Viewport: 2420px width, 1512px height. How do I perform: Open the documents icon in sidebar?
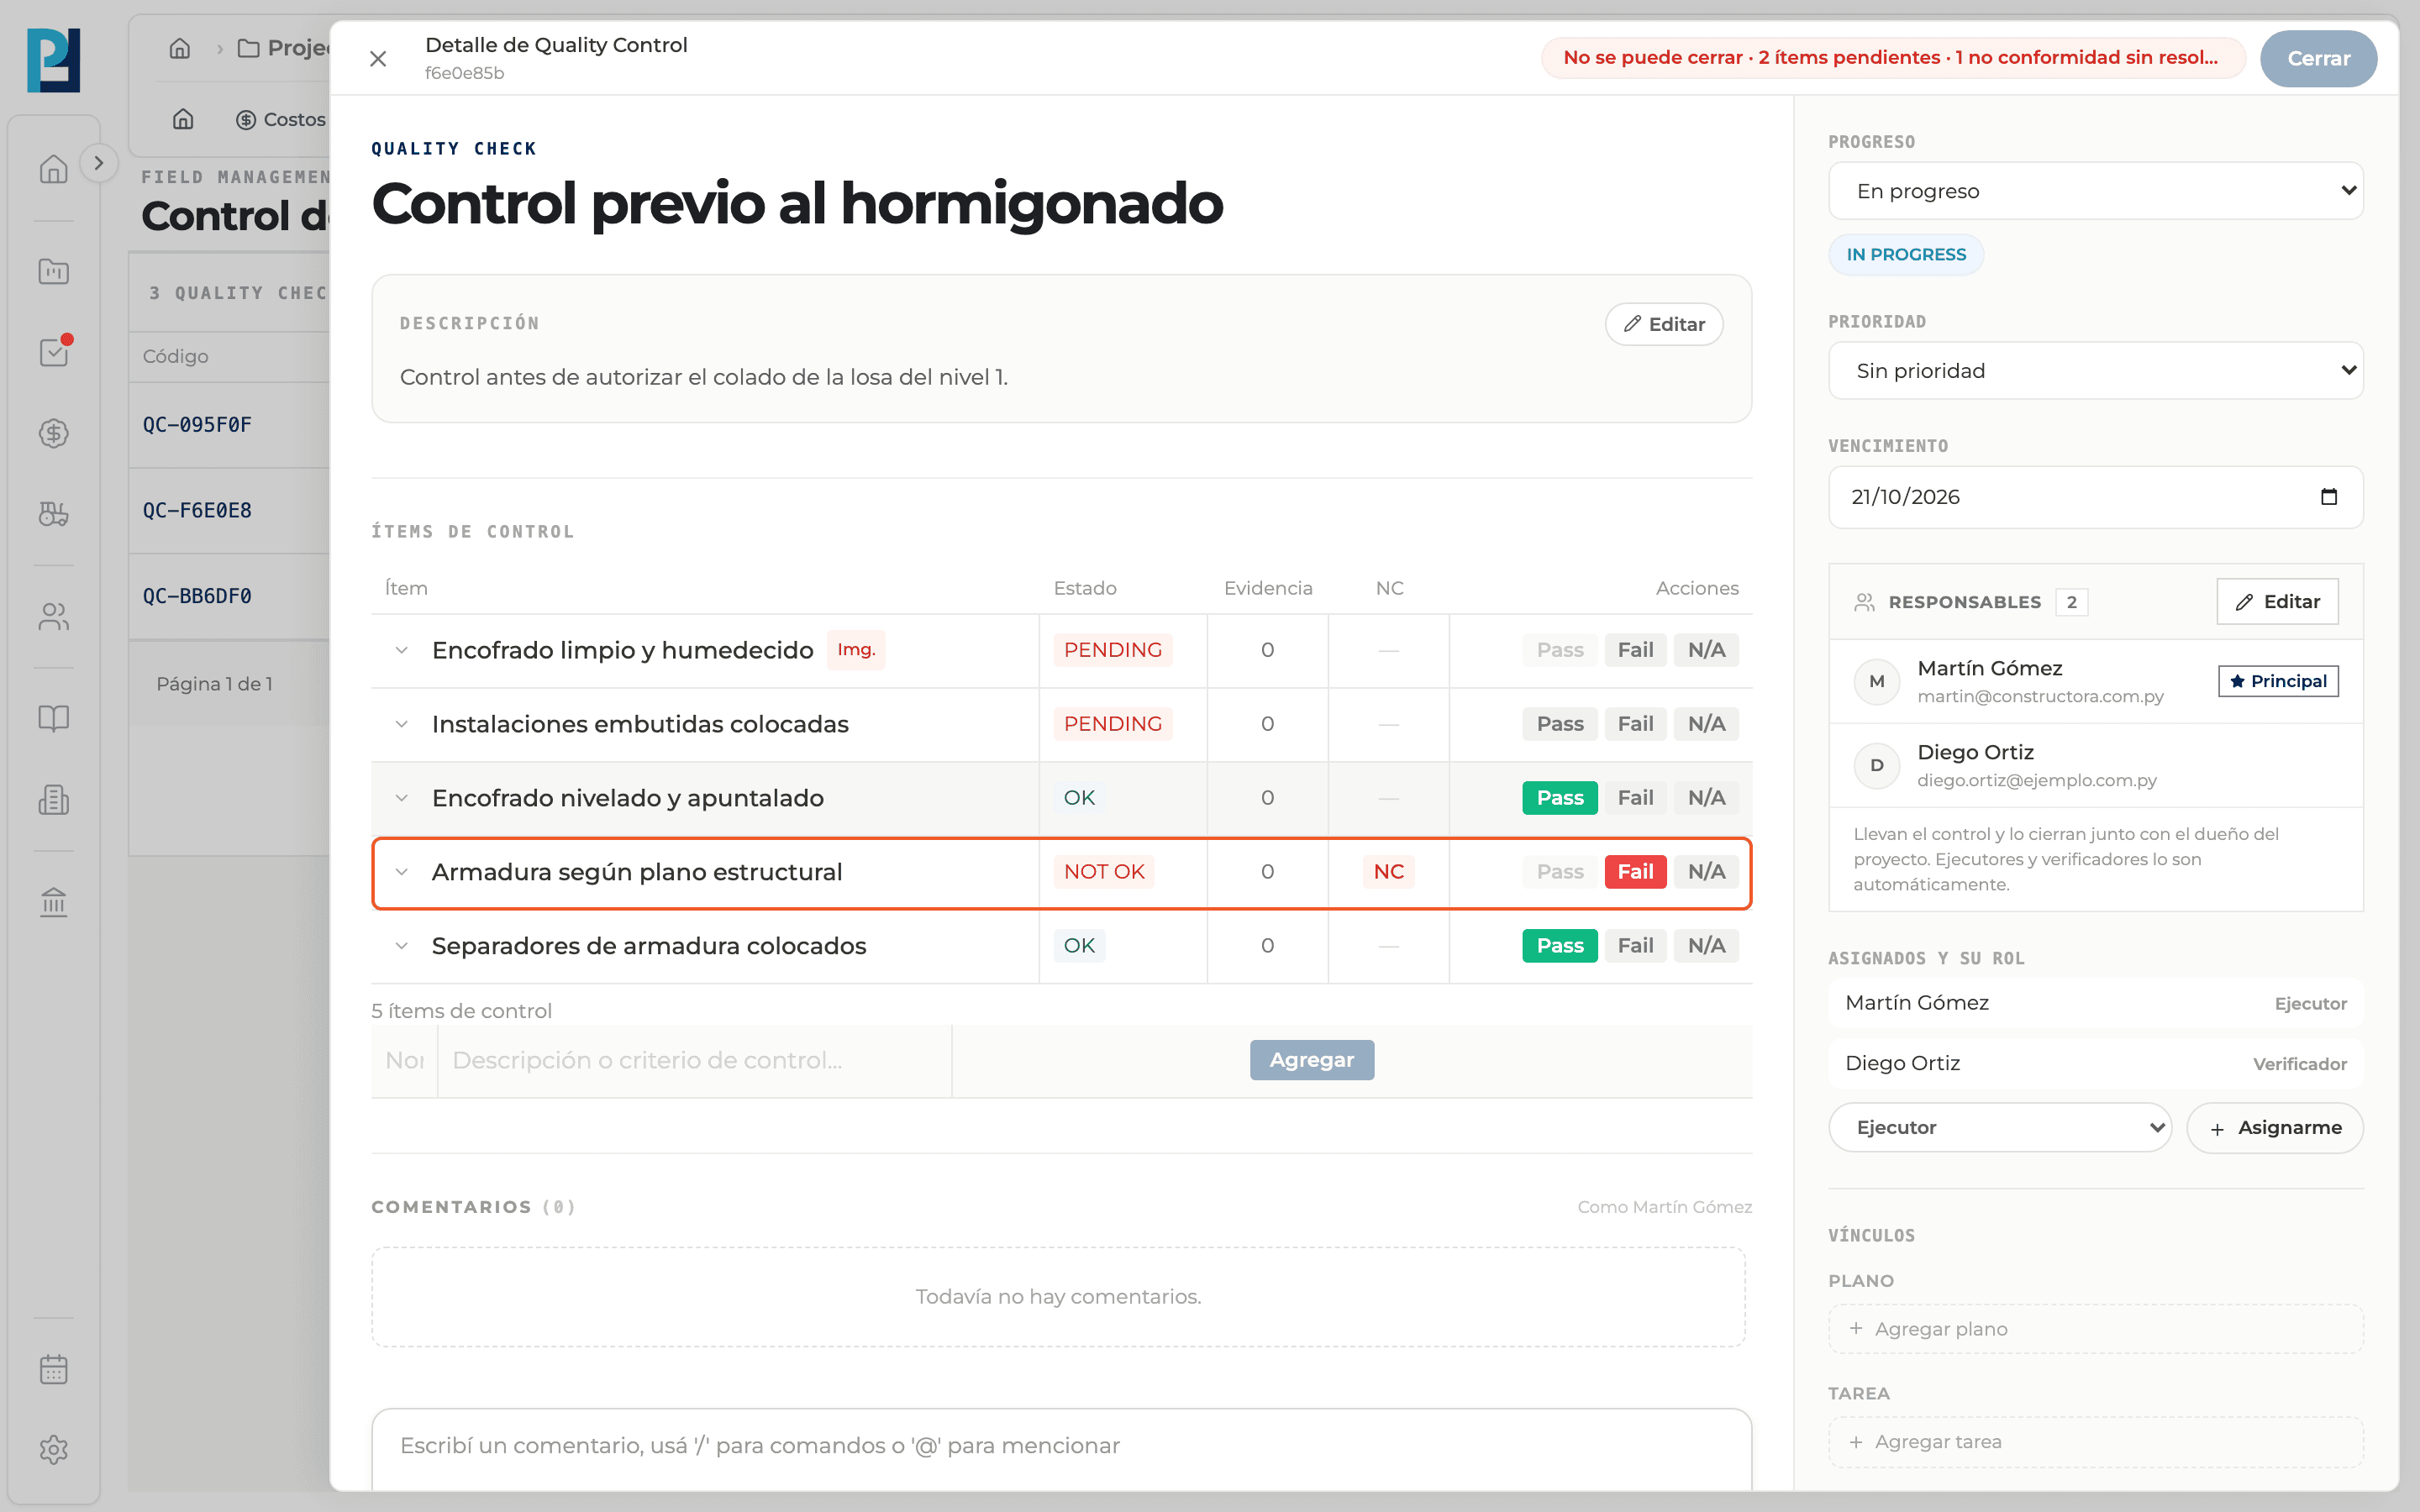[54, 799]
